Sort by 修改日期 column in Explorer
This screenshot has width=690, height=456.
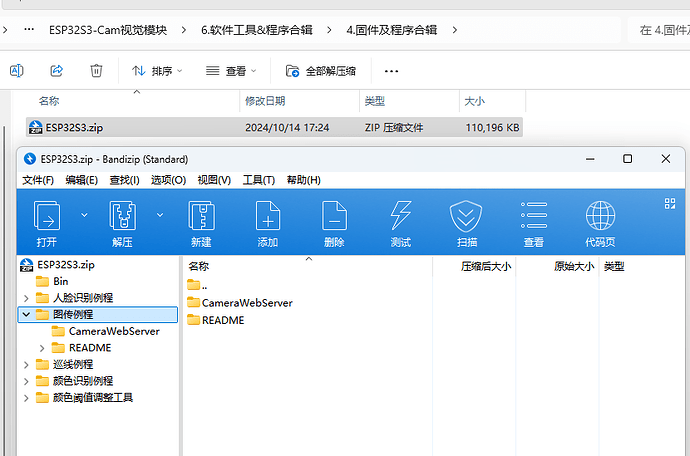pyautogui.click(x=265, y=101)
